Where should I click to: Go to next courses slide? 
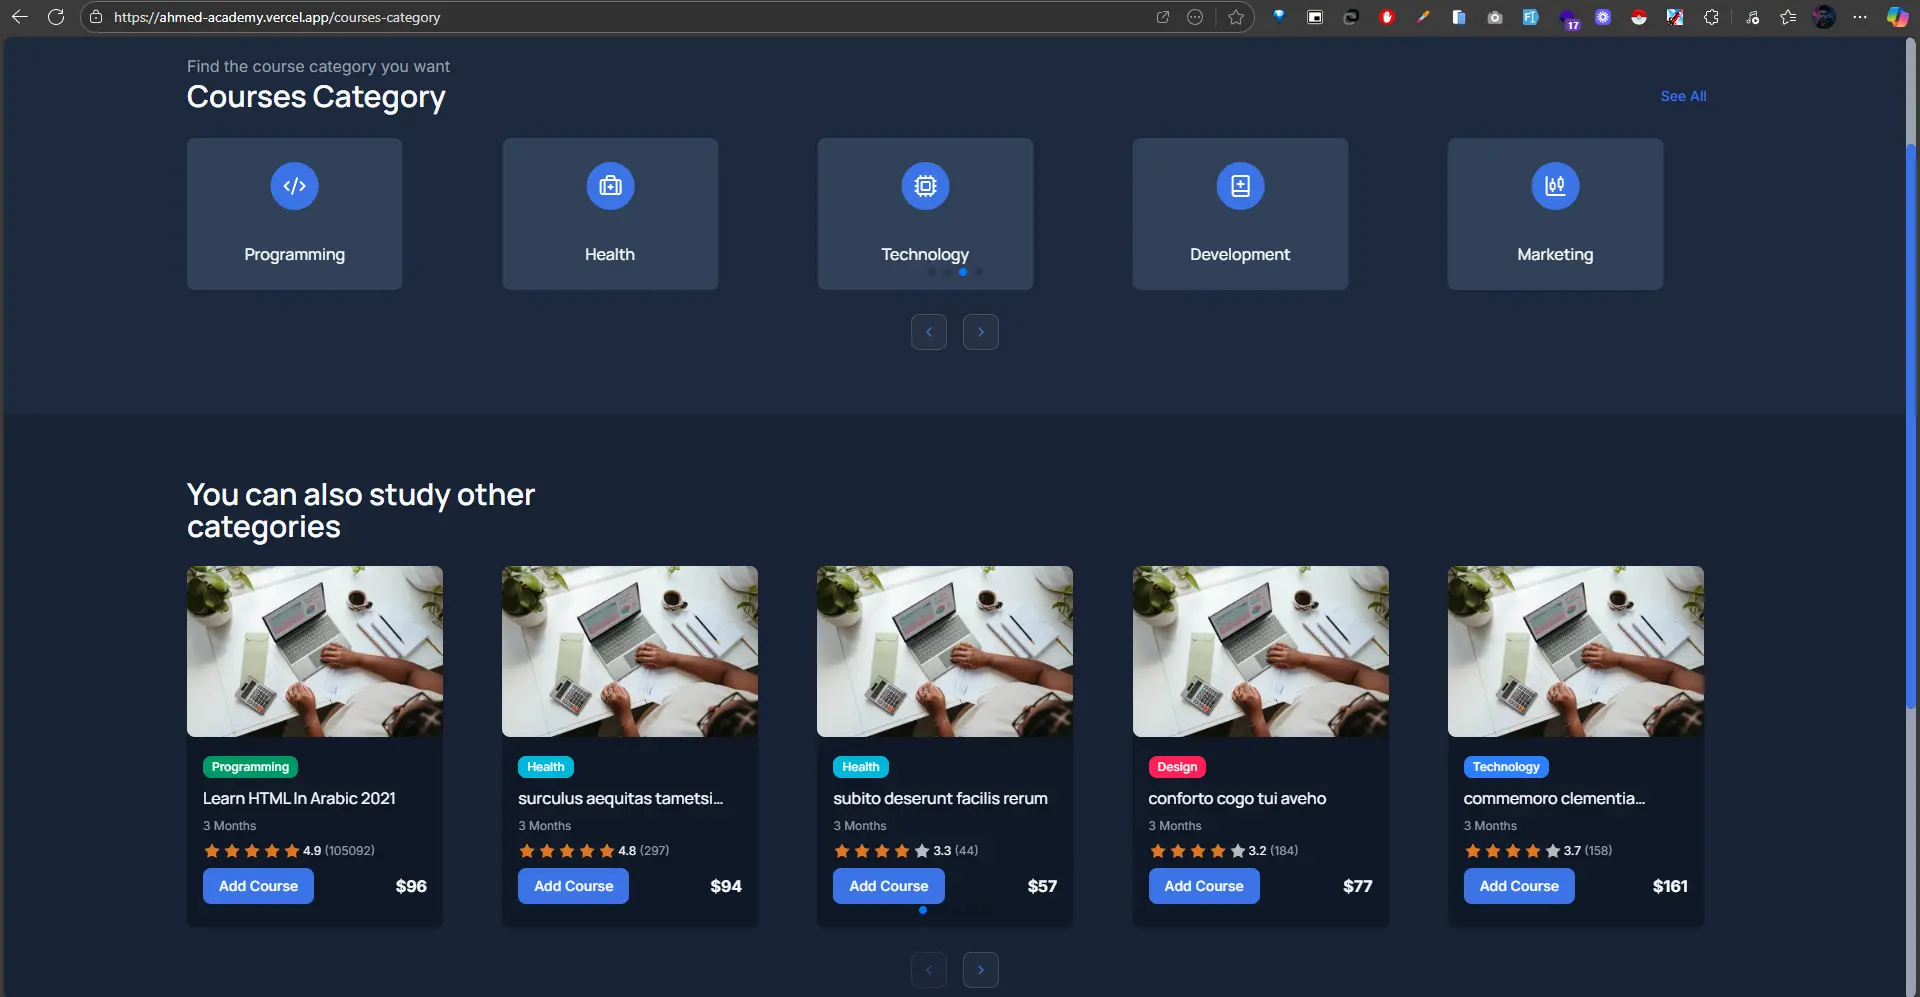click(981, 970)
